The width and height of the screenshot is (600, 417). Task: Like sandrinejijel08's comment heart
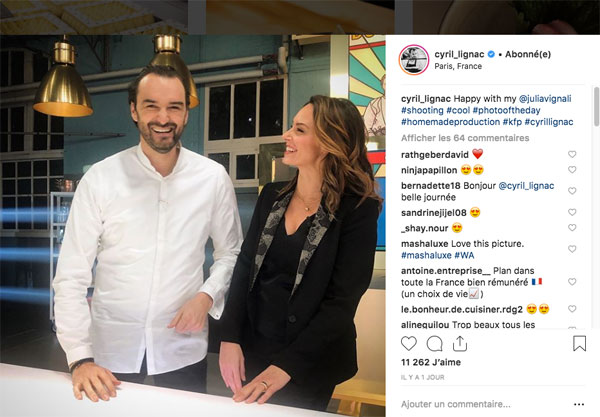(572, 212)
